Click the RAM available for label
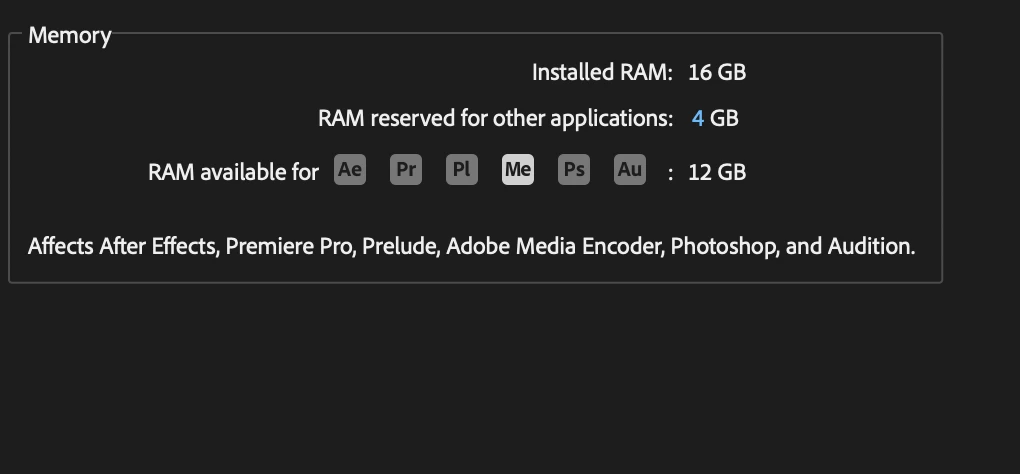1020x474 pixels. pyautogui.click(x=233, y=172)
